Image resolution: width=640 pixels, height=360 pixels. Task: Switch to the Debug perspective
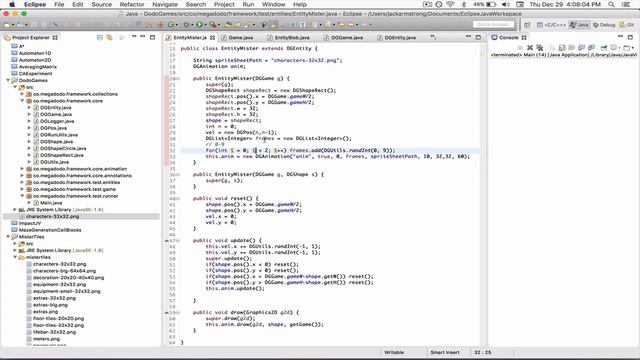(604, 25)
